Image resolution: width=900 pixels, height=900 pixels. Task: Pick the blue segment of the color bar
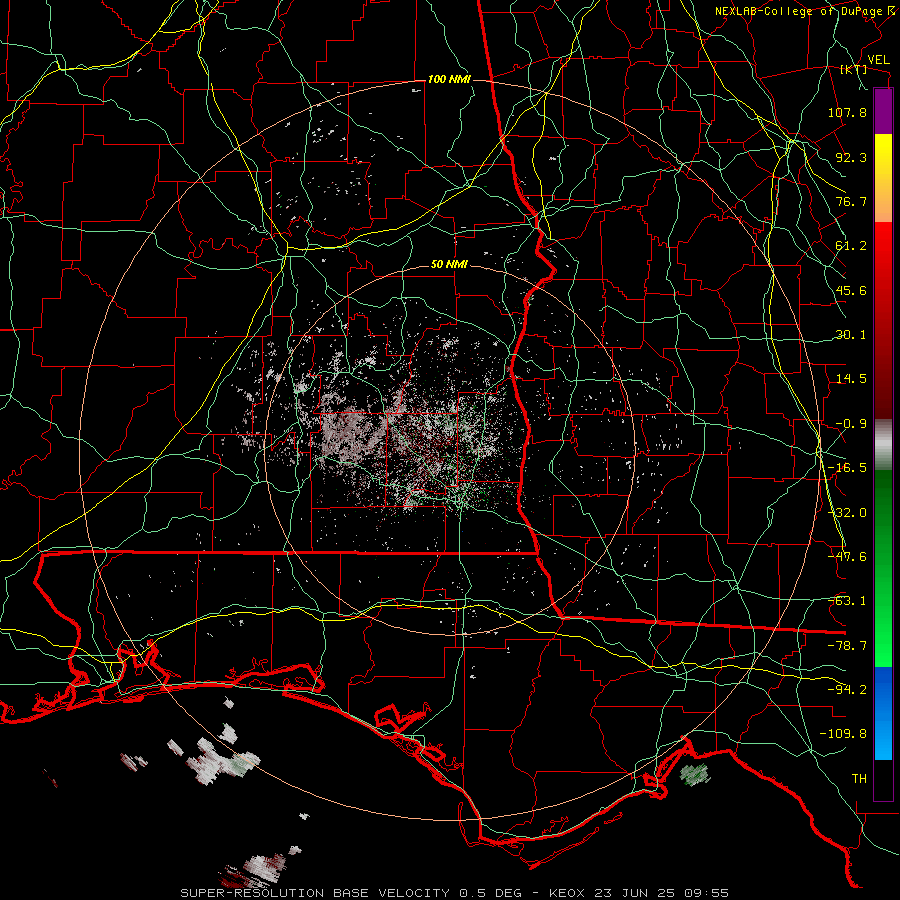883,713
